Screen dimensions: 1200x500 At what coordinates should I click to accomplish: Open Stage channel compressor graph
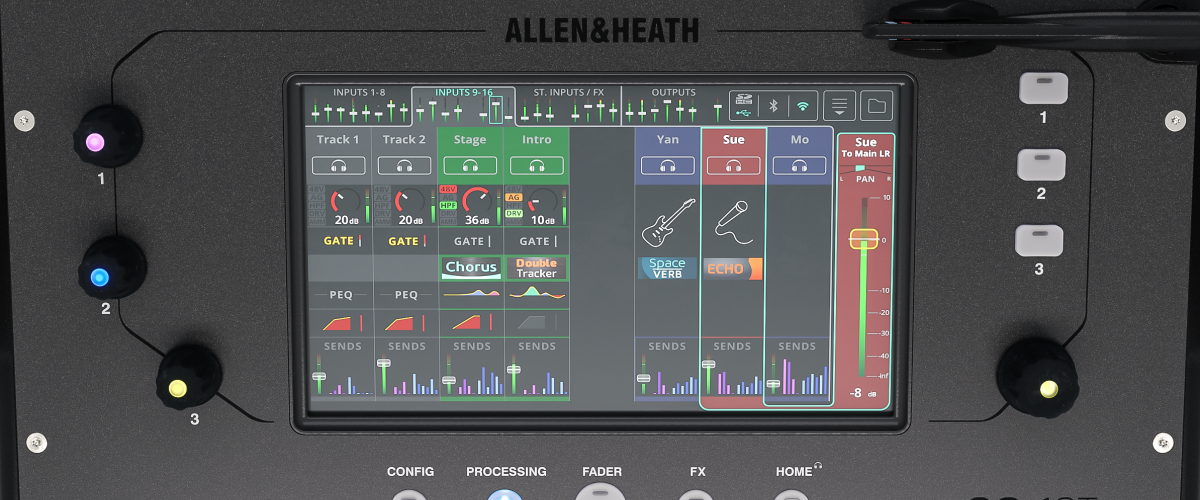click(470, 322)
